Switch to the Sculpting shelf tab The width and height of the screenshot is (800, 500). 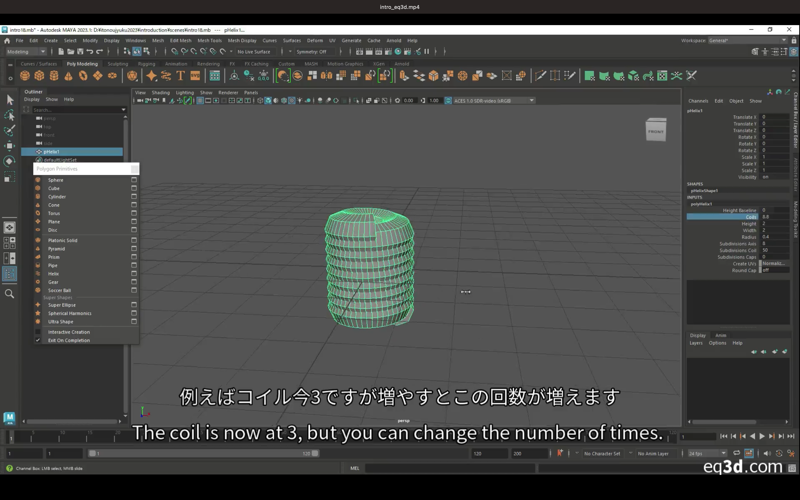[x=118, y=64]
